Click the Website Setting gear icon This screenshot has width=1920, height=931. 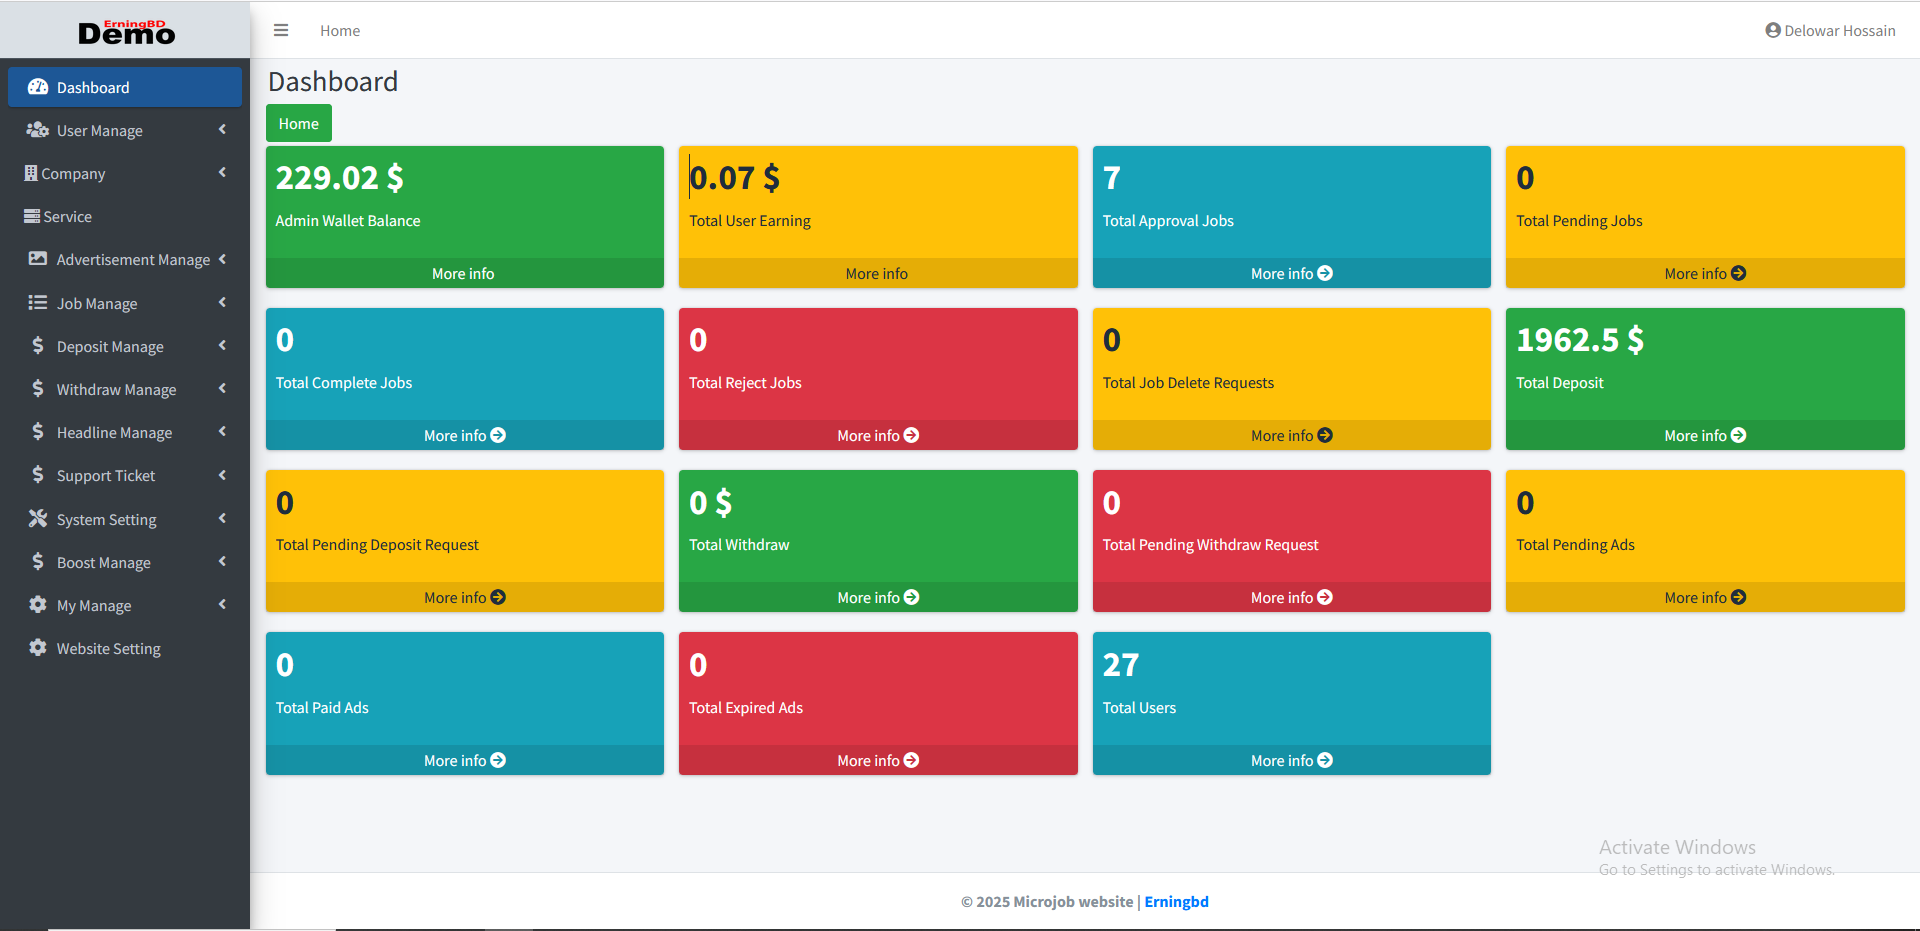tap(38, 648)
